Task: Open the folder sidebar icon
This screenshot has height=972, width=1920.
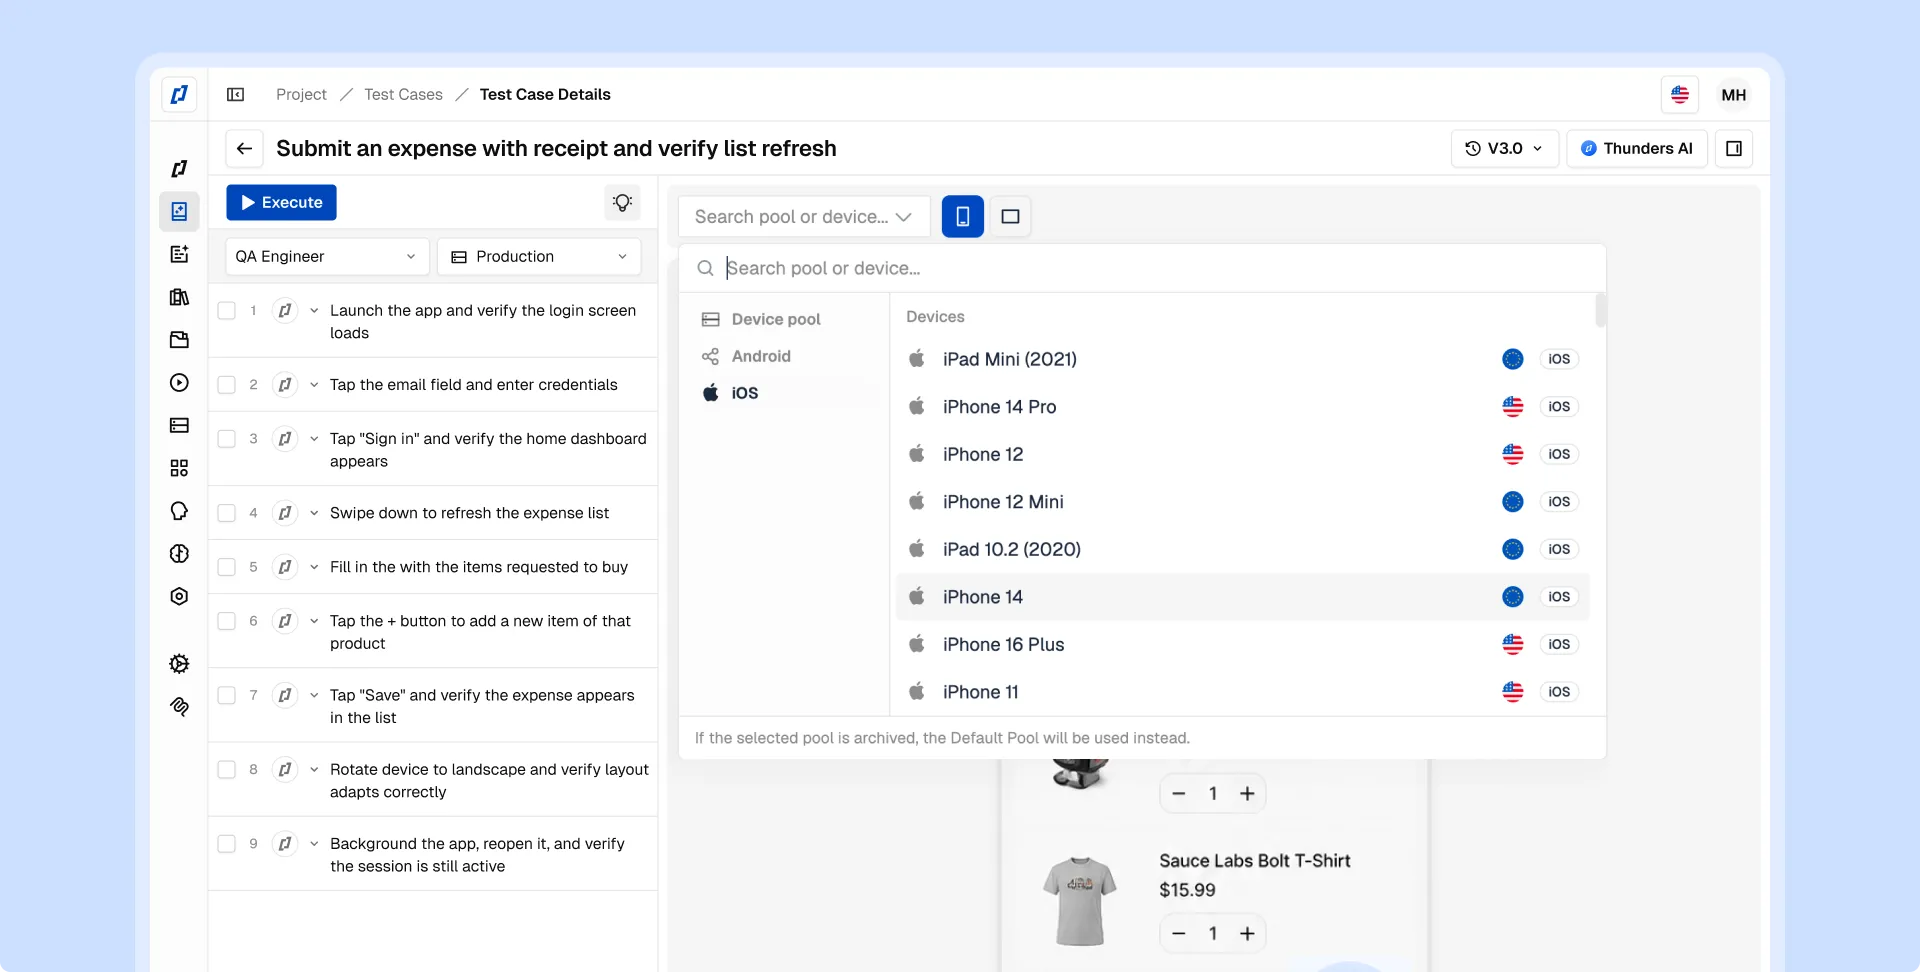Action: (179, 340)
